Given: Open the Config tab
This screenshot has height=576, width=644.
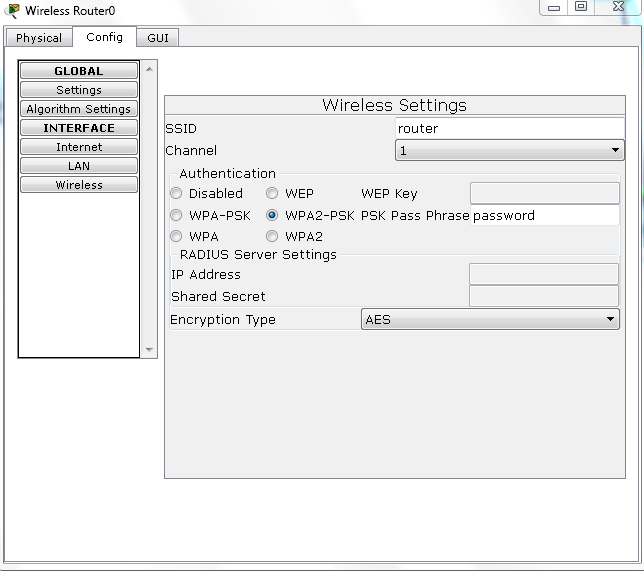Looking at the screenshot, I should [x=104, y=37].
